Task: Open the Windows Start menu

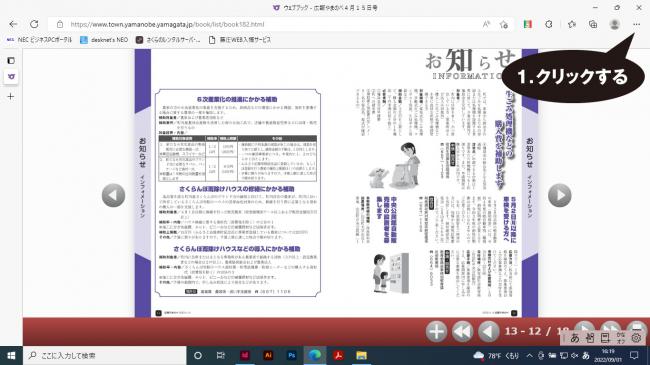Action: pos(11,355)
